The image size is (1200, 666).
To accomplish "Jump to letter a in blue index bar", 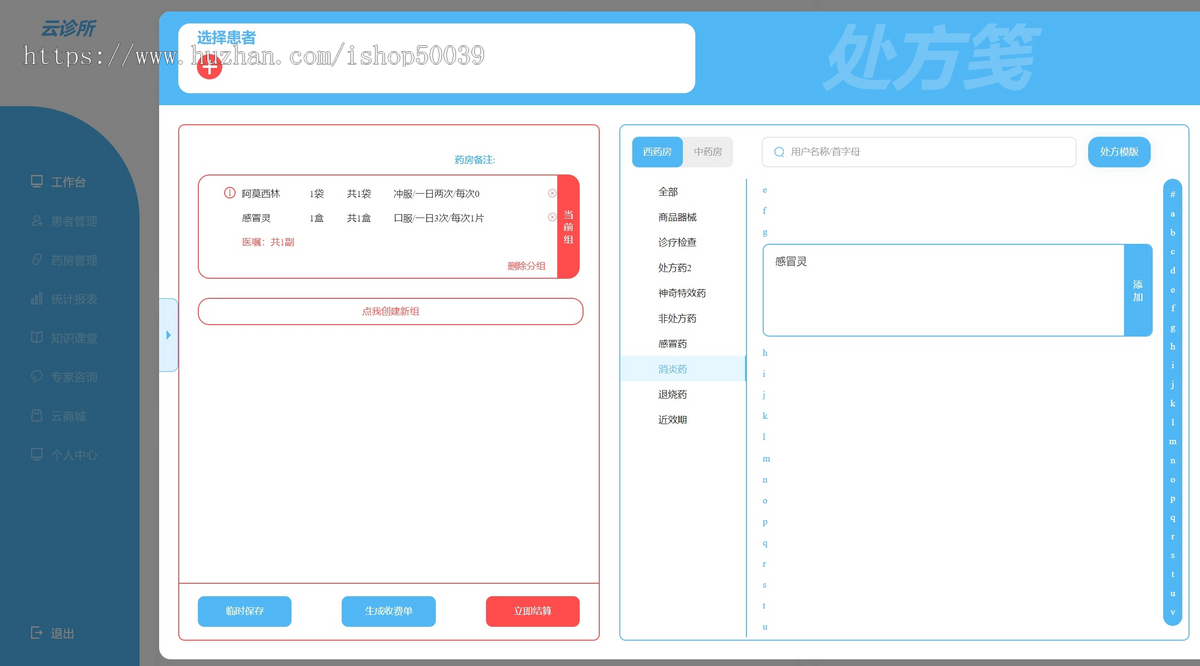I will (1173, 214).
